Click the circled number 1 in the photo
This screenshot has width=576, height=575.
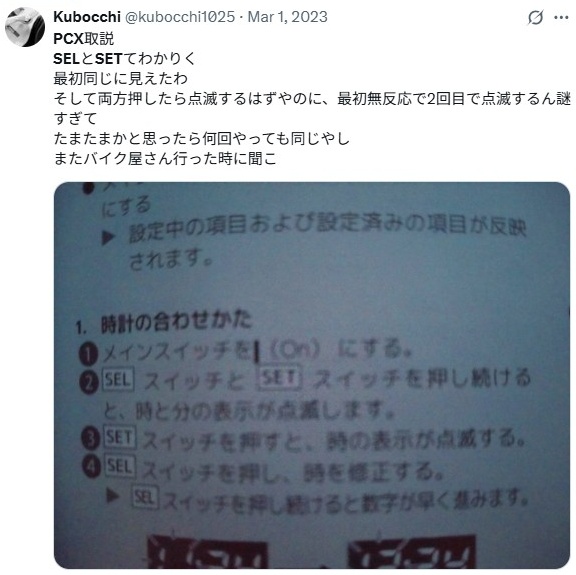[89, 354]
